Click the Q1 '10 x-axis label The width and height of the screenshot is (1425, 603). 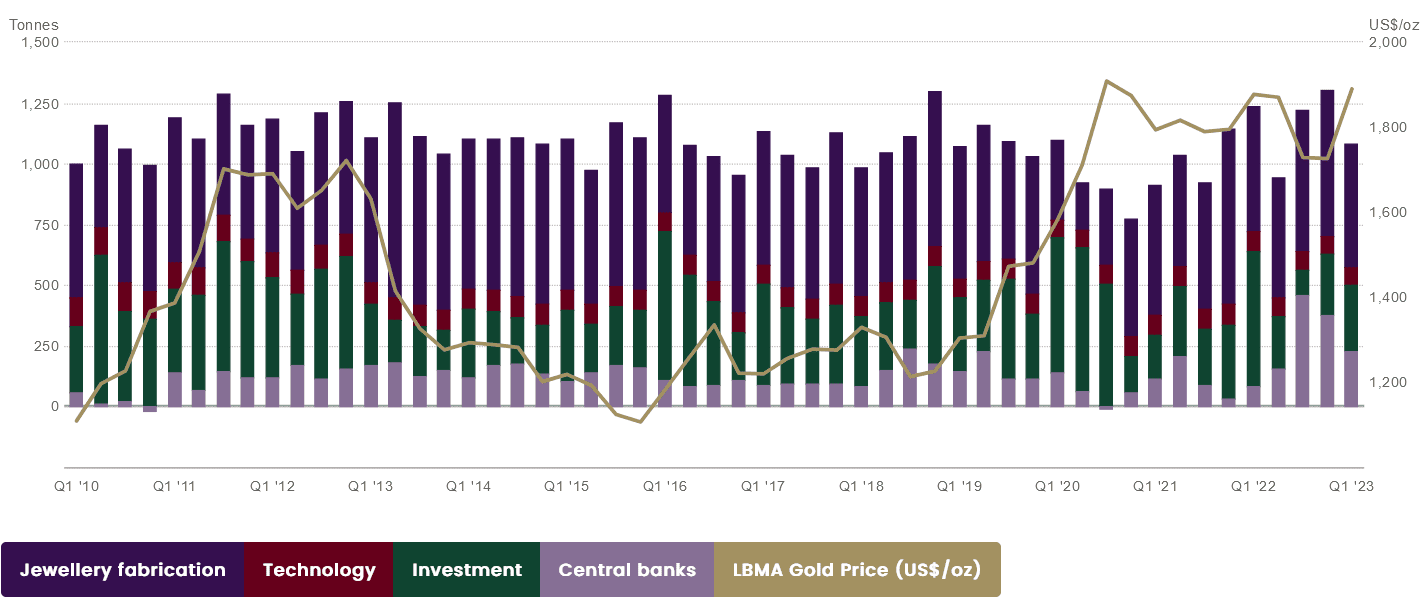(x=76, y=487)
